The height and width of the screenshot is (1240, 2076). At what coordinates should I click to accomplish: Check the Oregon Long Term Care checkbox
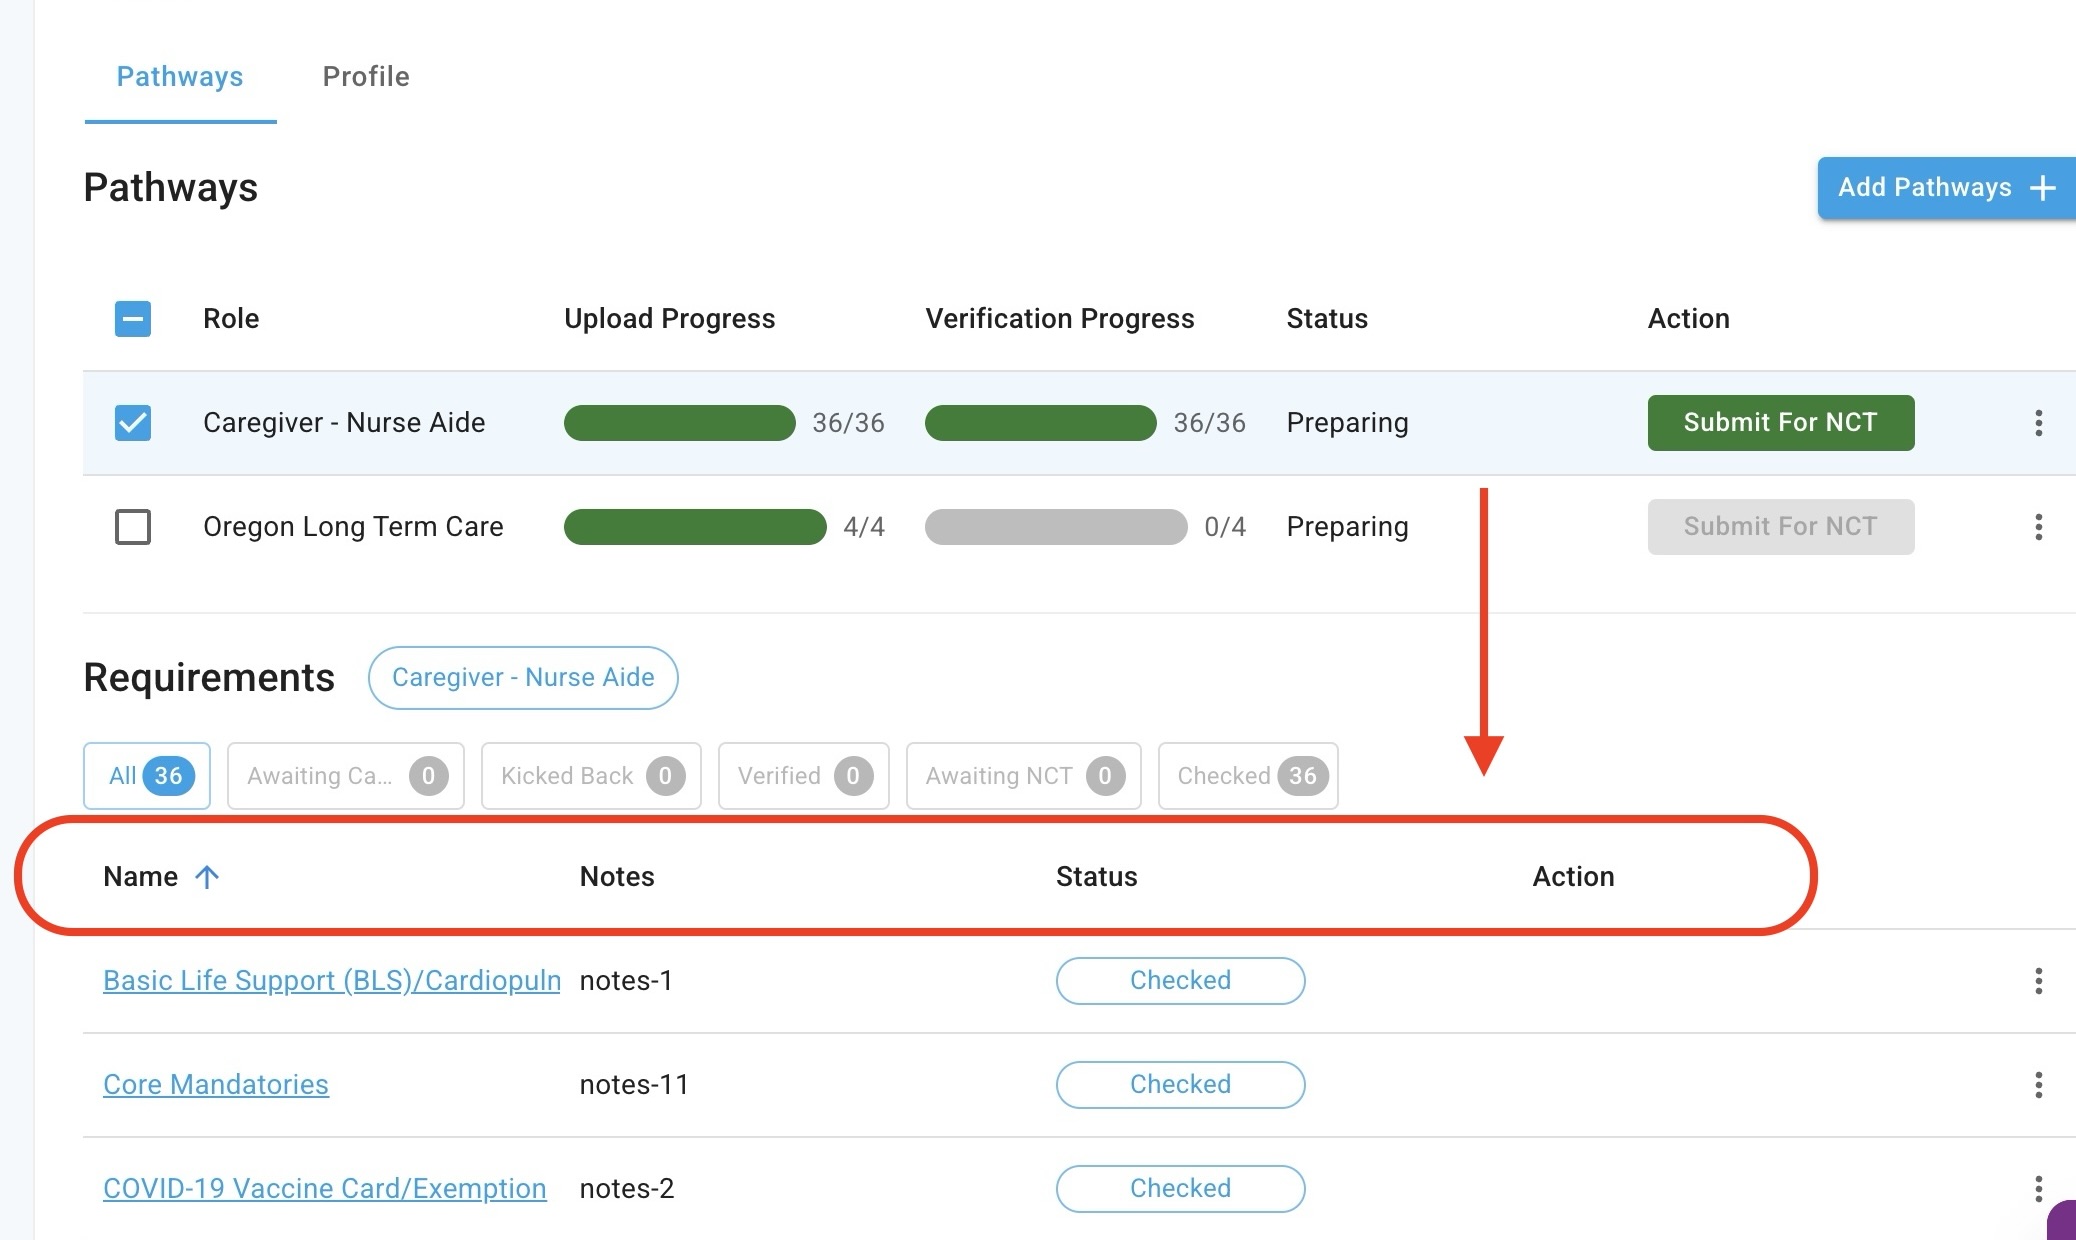tap(133, 527)
